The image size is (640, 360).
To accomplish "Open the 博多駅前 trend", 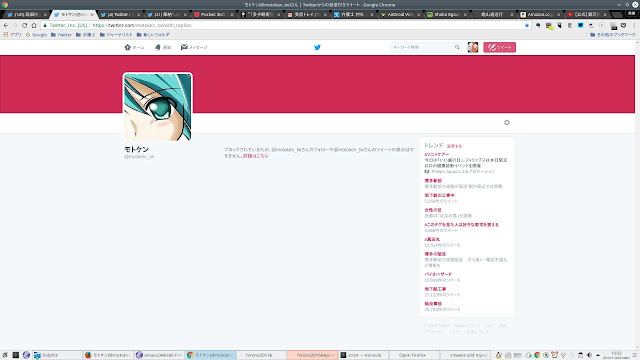I will click(x=433, y=180).
